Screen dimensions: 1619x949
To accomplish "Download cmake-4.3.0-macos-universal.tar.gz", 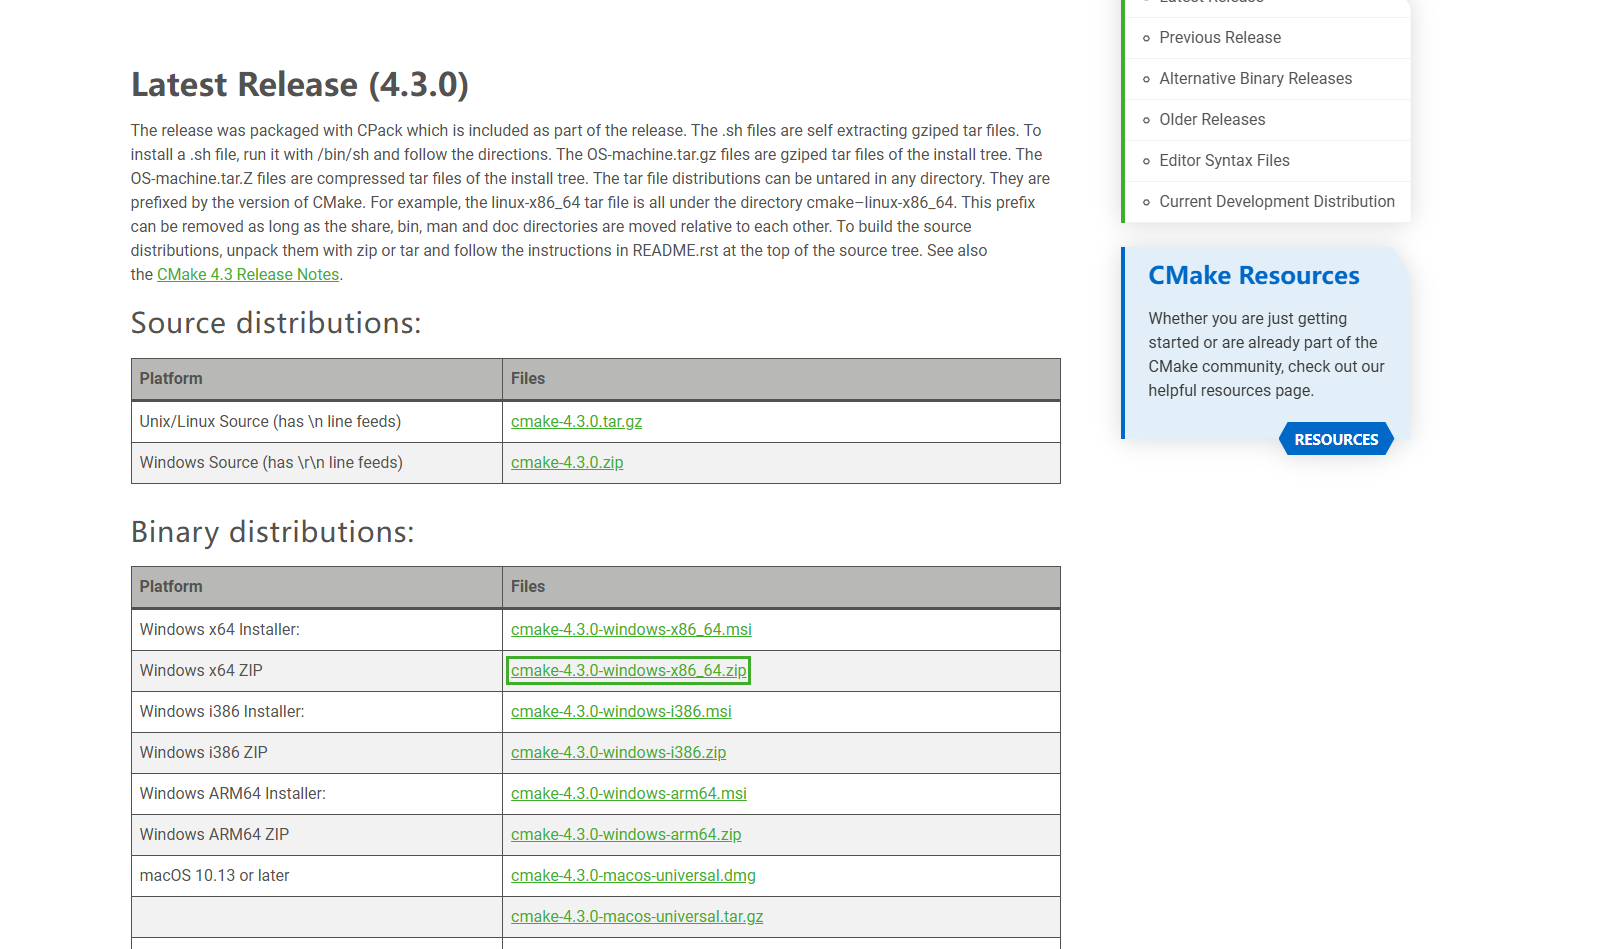I will [x=637, y=917].
